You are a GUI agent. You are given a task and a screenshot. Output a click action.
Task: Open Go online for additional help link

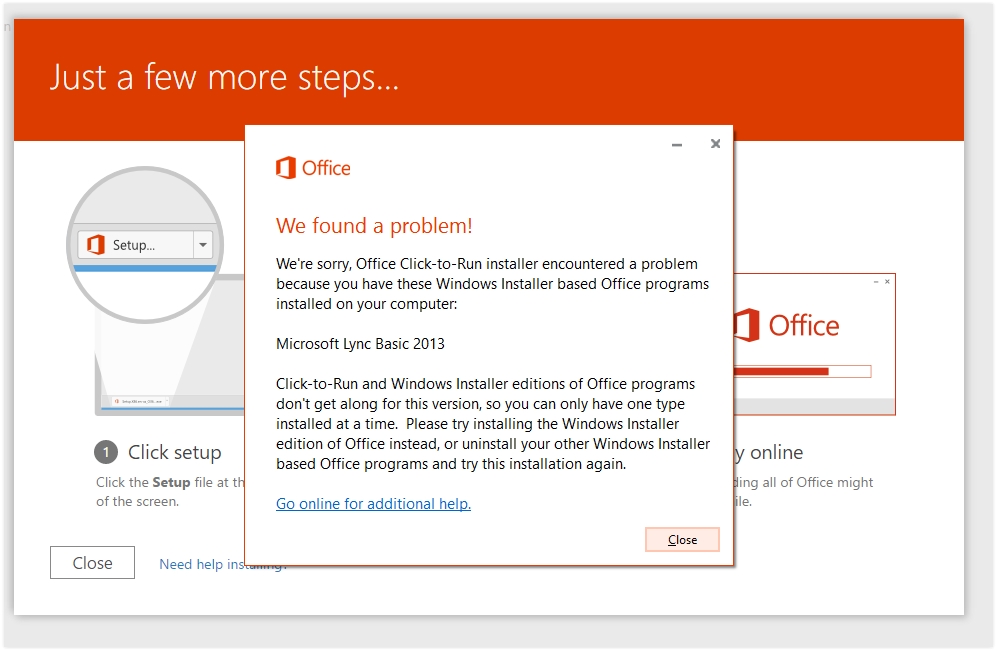tap(374, 504)
